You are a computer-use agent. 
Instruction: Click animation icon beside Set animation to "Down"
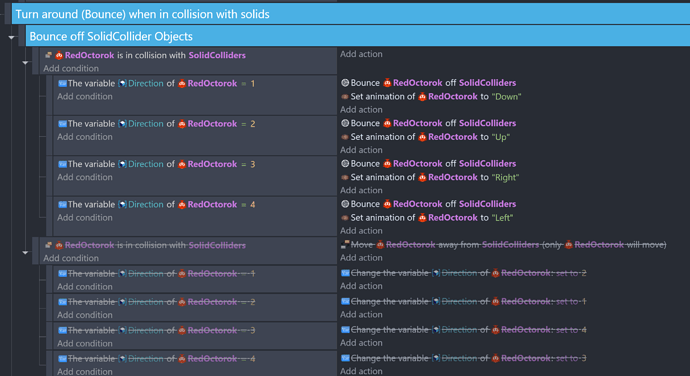click(345, 96)
